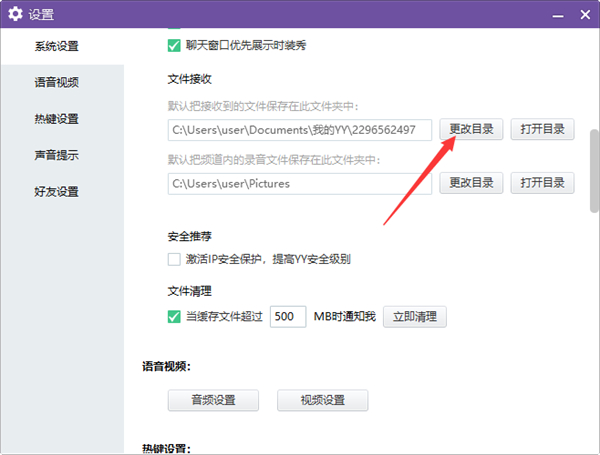This screenshot has height=455, width=600.
Task: Open the 声音提示 sidebar tab
Action: coord(57,155)
